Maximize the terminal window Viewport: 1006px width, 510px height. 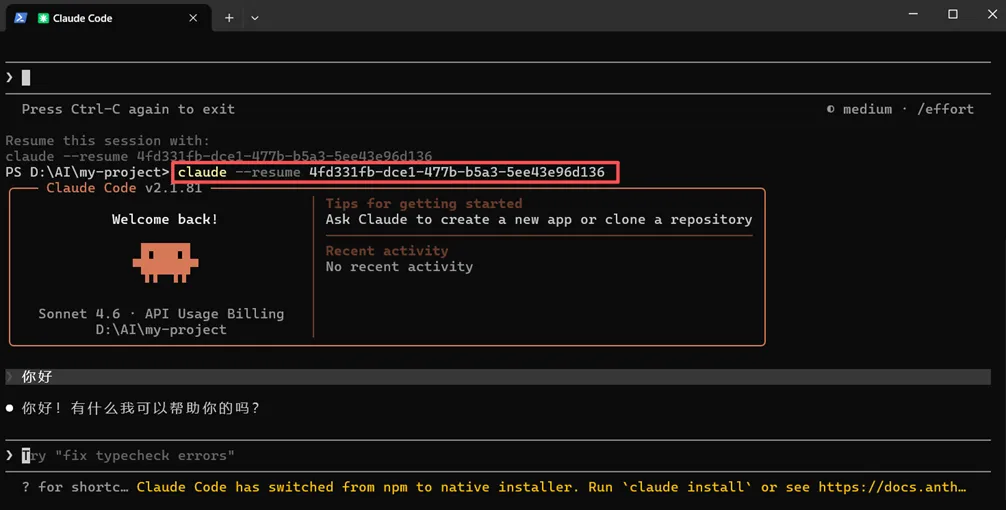click(953, 14)
